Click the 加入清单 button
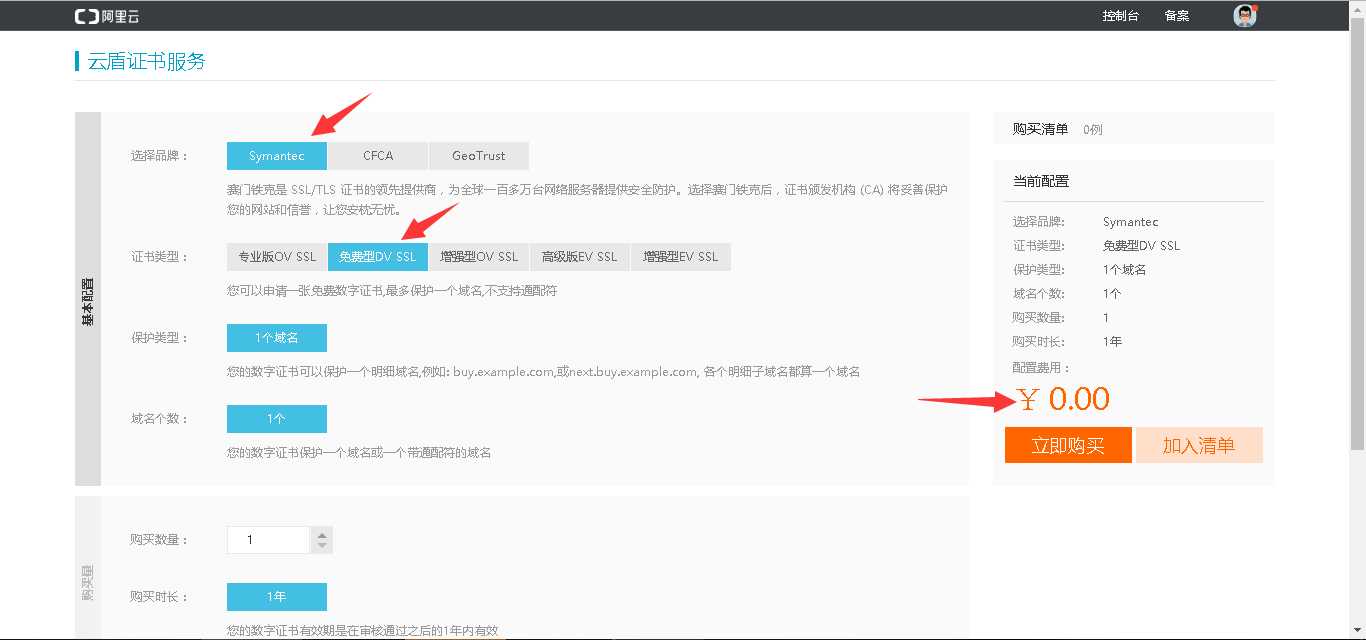The image size is (1366, 640). [1199, 446]
